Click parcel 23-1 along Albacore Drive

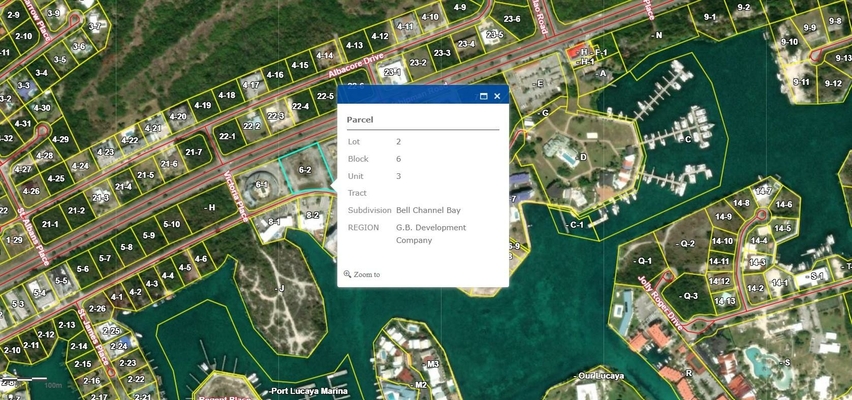(392, 72)
